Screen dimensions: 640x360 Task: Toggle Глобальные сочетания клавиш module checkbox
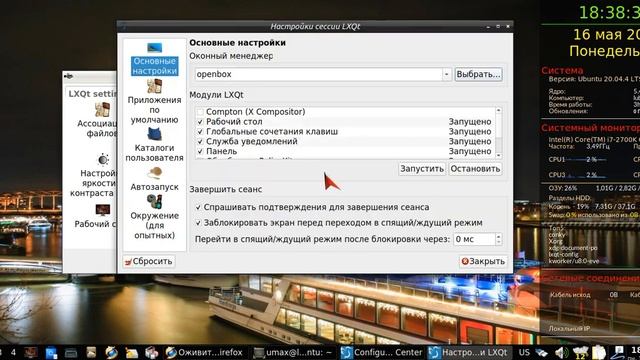click(200, 131)
